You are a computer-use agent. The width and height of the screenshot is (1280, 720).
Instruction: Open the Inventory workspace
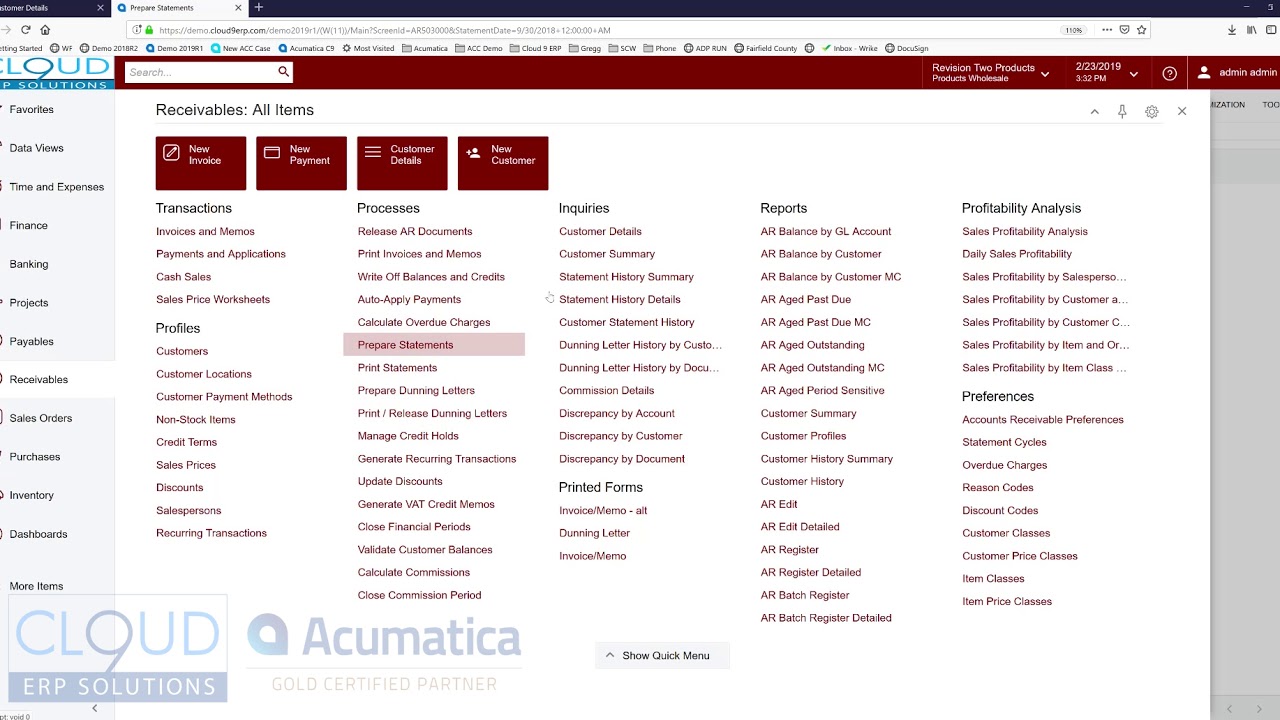pos(32,495)
